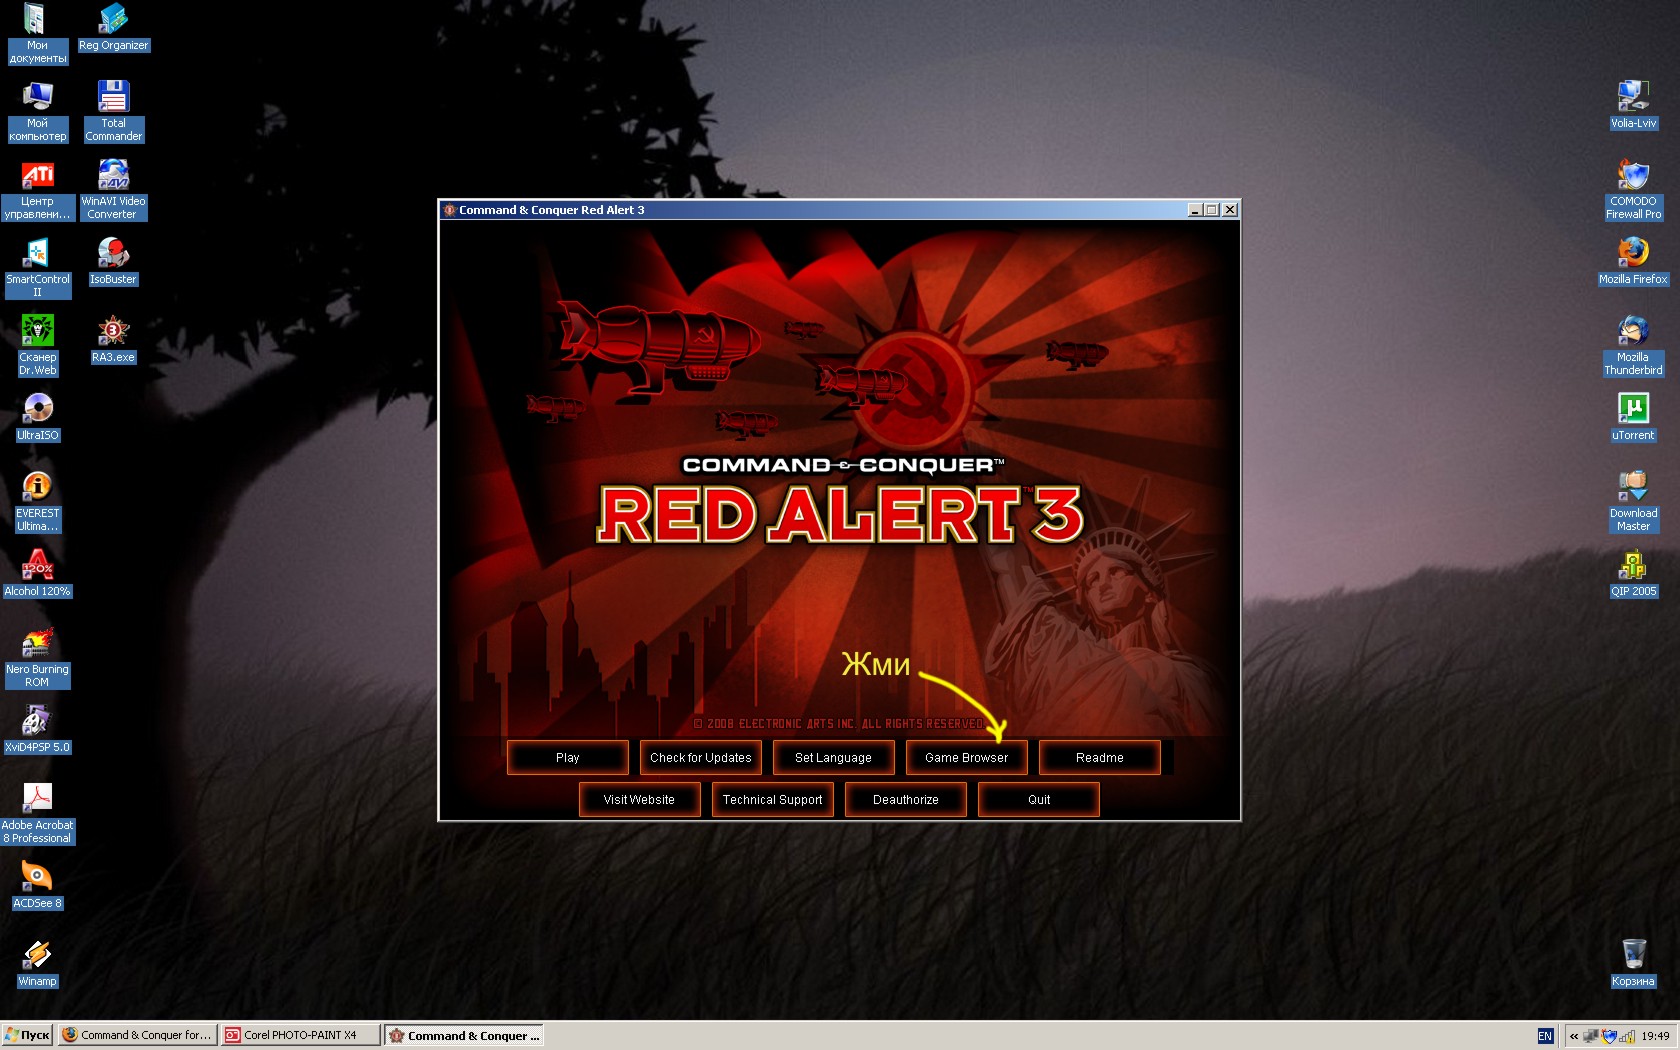The image size is (1680, 1050).
Task: Select the XviD4PSP 5.0 desktop icon
Action: pyautogui.click(x=37, y=729)
